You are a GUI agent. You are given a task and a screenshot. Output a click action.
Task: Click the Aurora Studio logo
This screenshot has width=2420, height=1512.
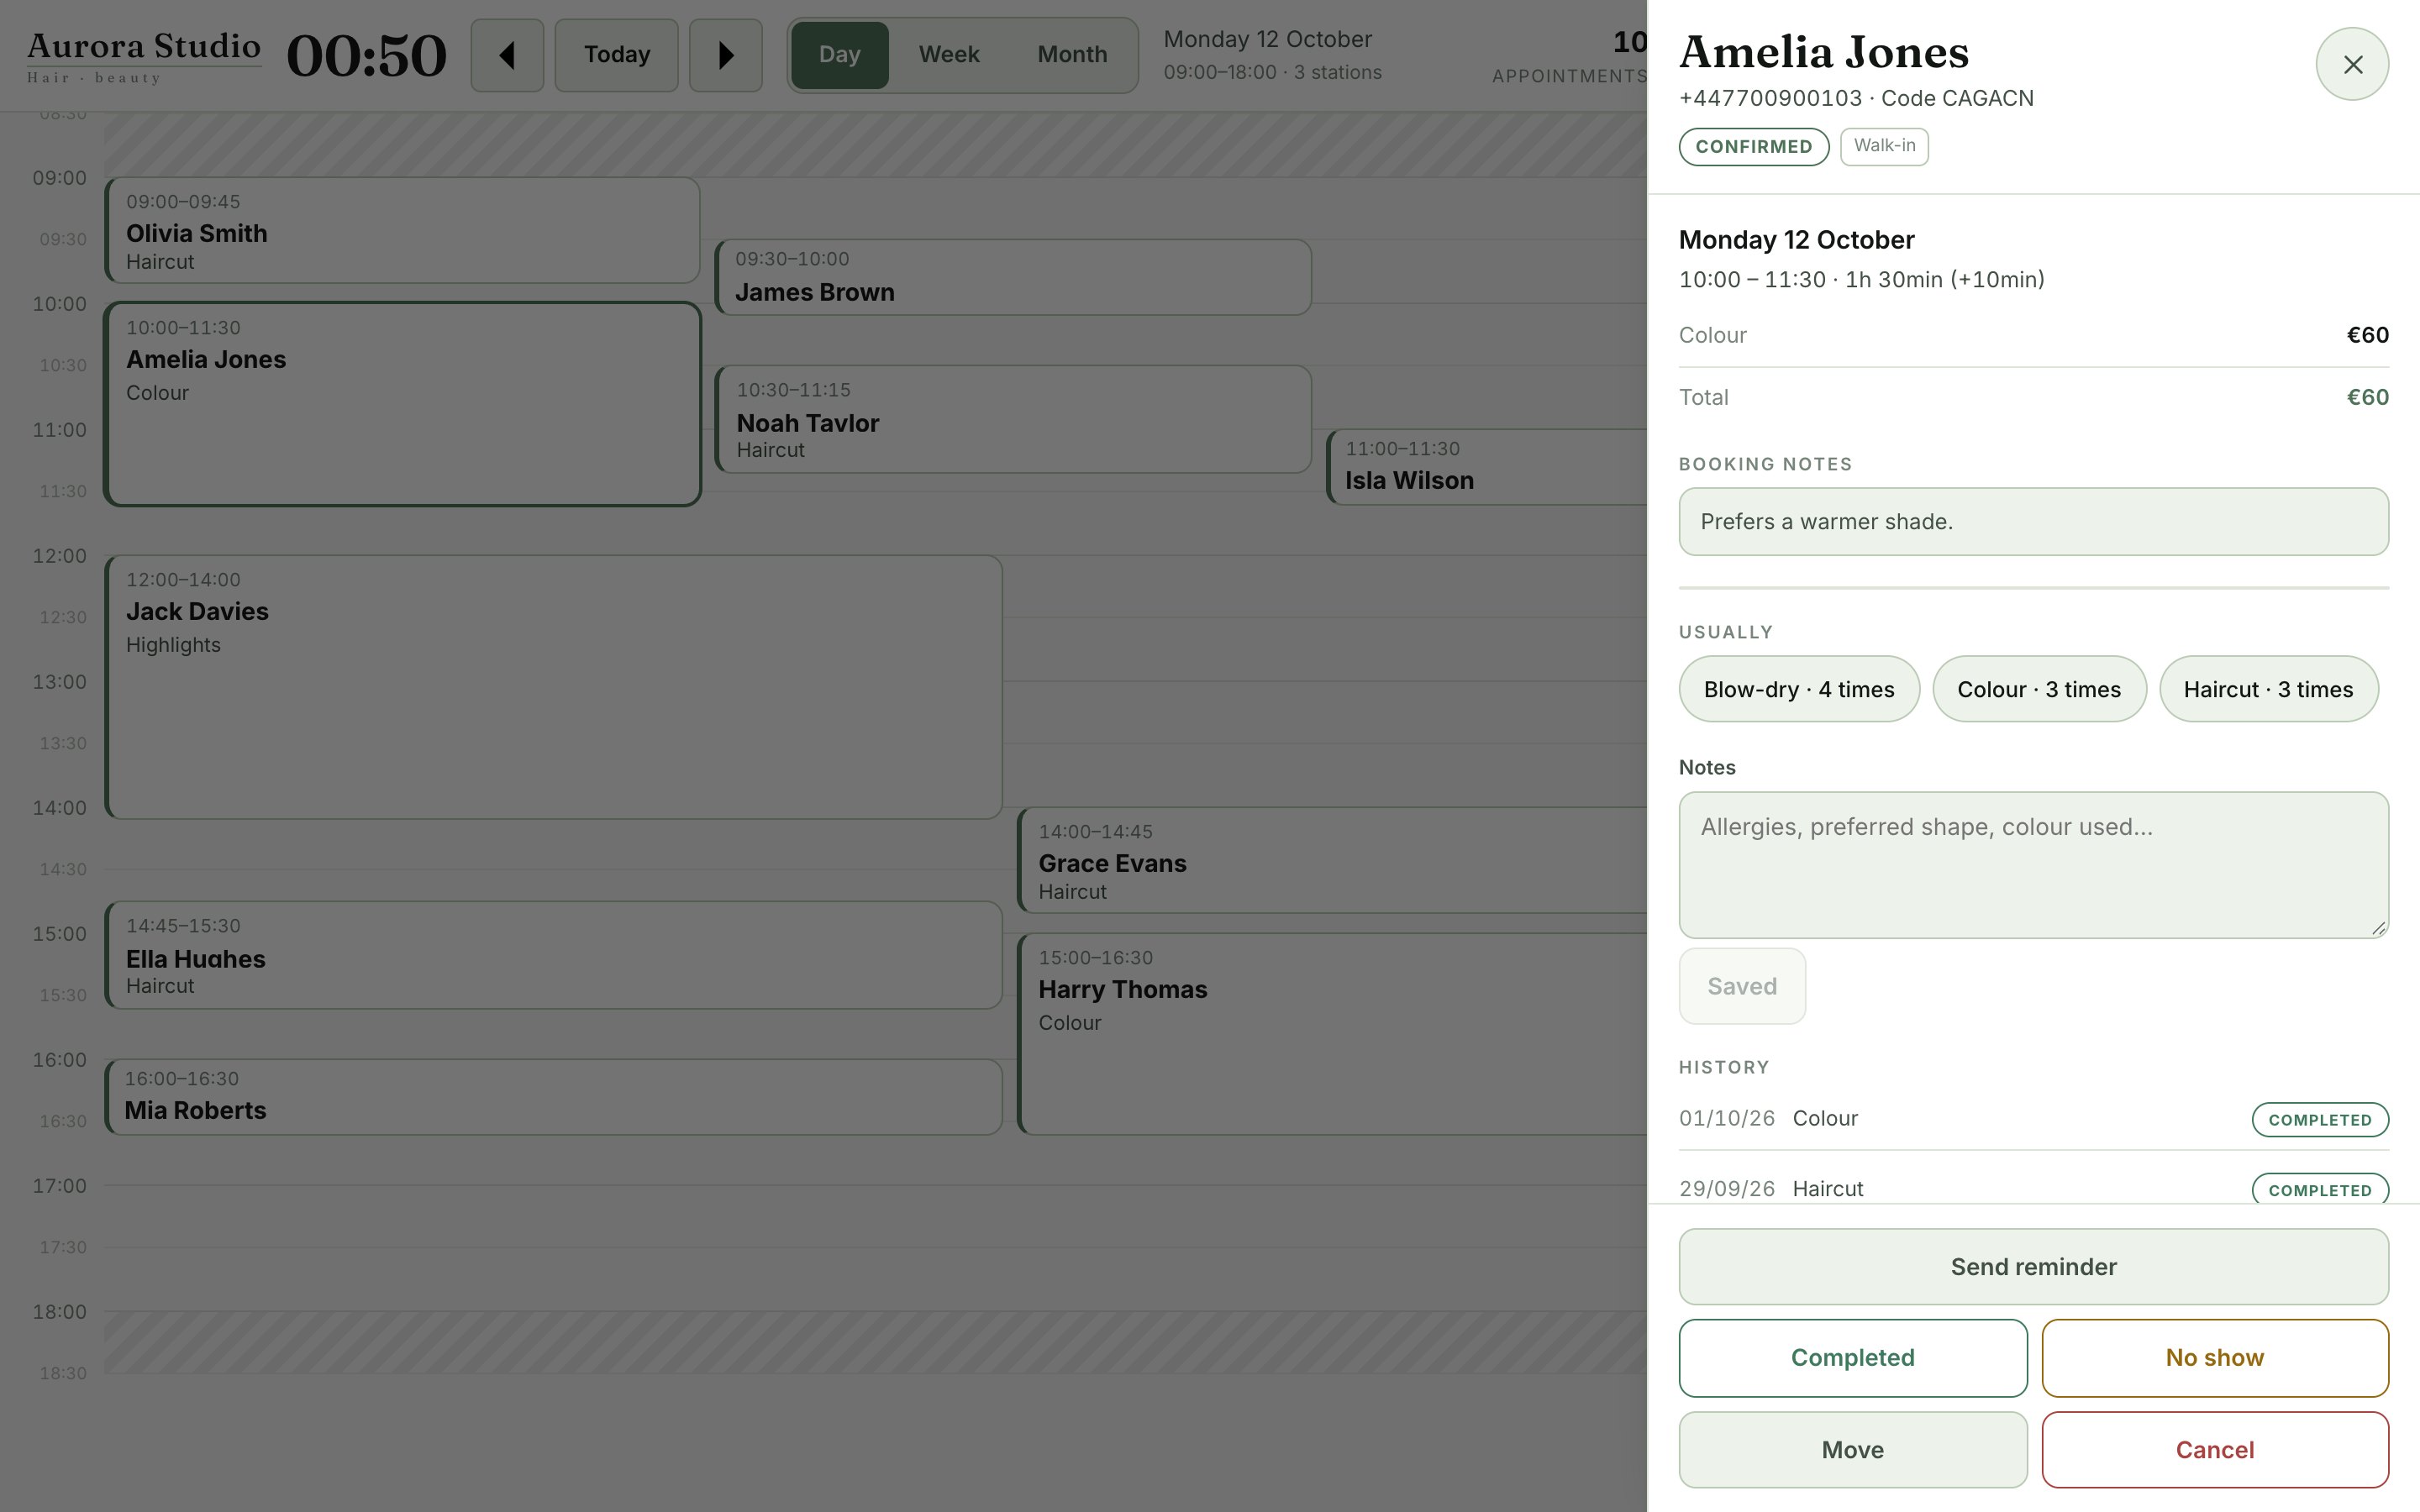(144, 57)
